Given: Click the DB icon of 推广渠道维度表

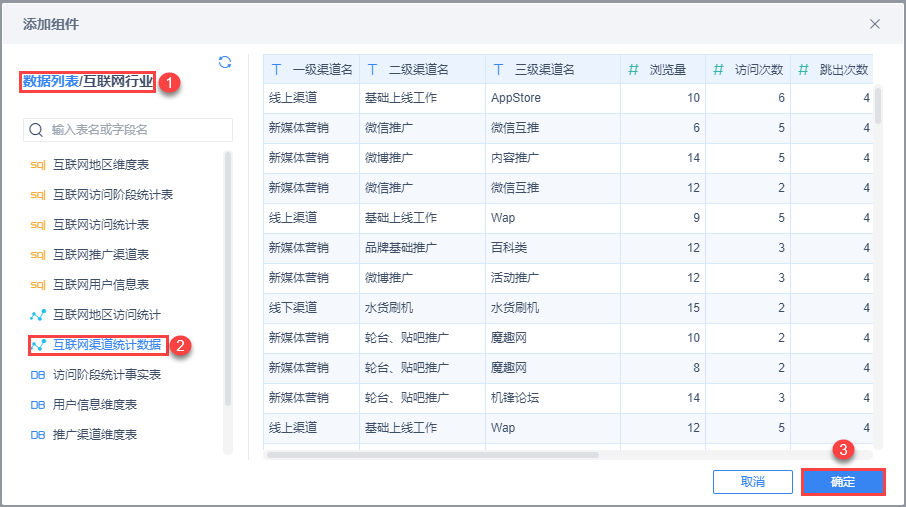Looking at the screenshot, I should click(38, 435).
